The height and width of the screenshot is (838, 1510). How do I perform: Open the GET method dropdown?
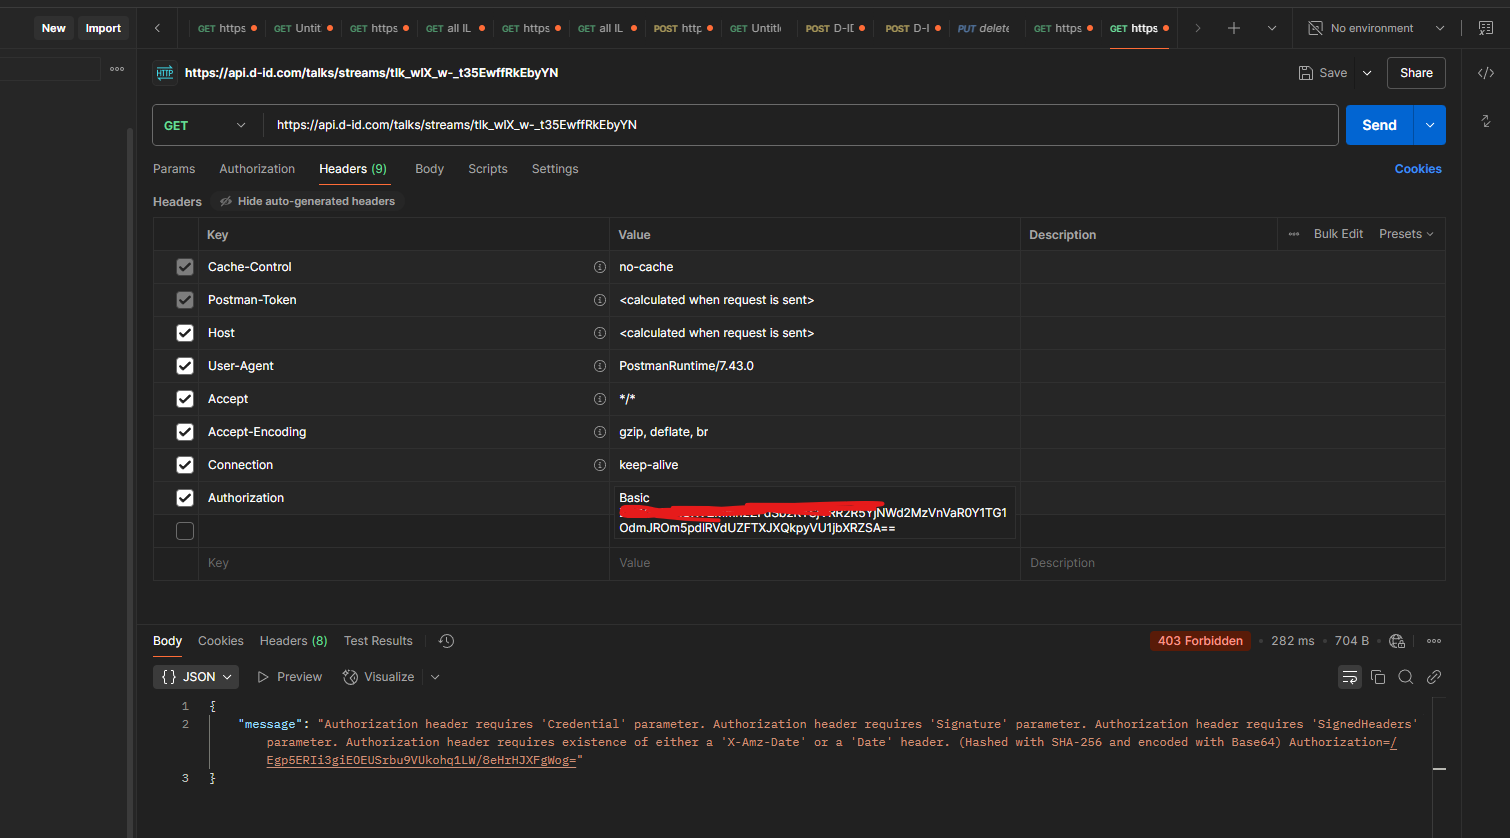206,125
